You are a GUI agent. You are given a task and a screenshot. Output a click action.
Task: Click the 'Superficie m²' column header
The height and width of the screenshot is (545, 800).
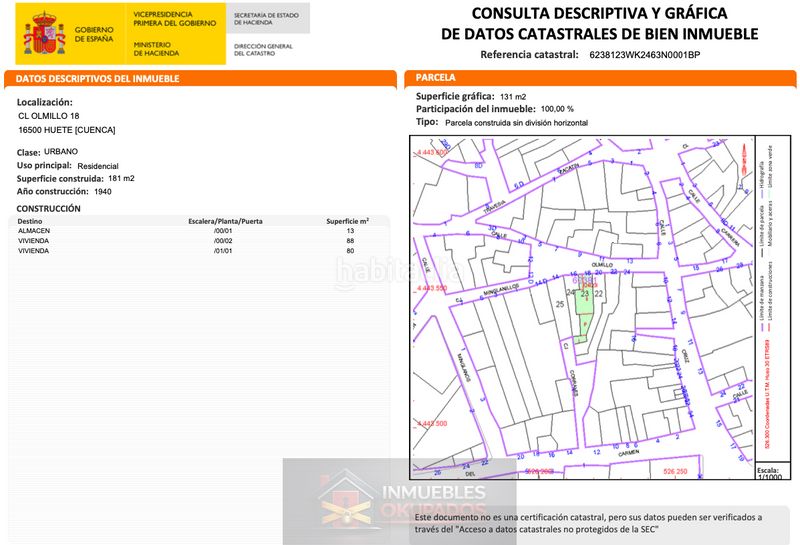coord(347,221)
